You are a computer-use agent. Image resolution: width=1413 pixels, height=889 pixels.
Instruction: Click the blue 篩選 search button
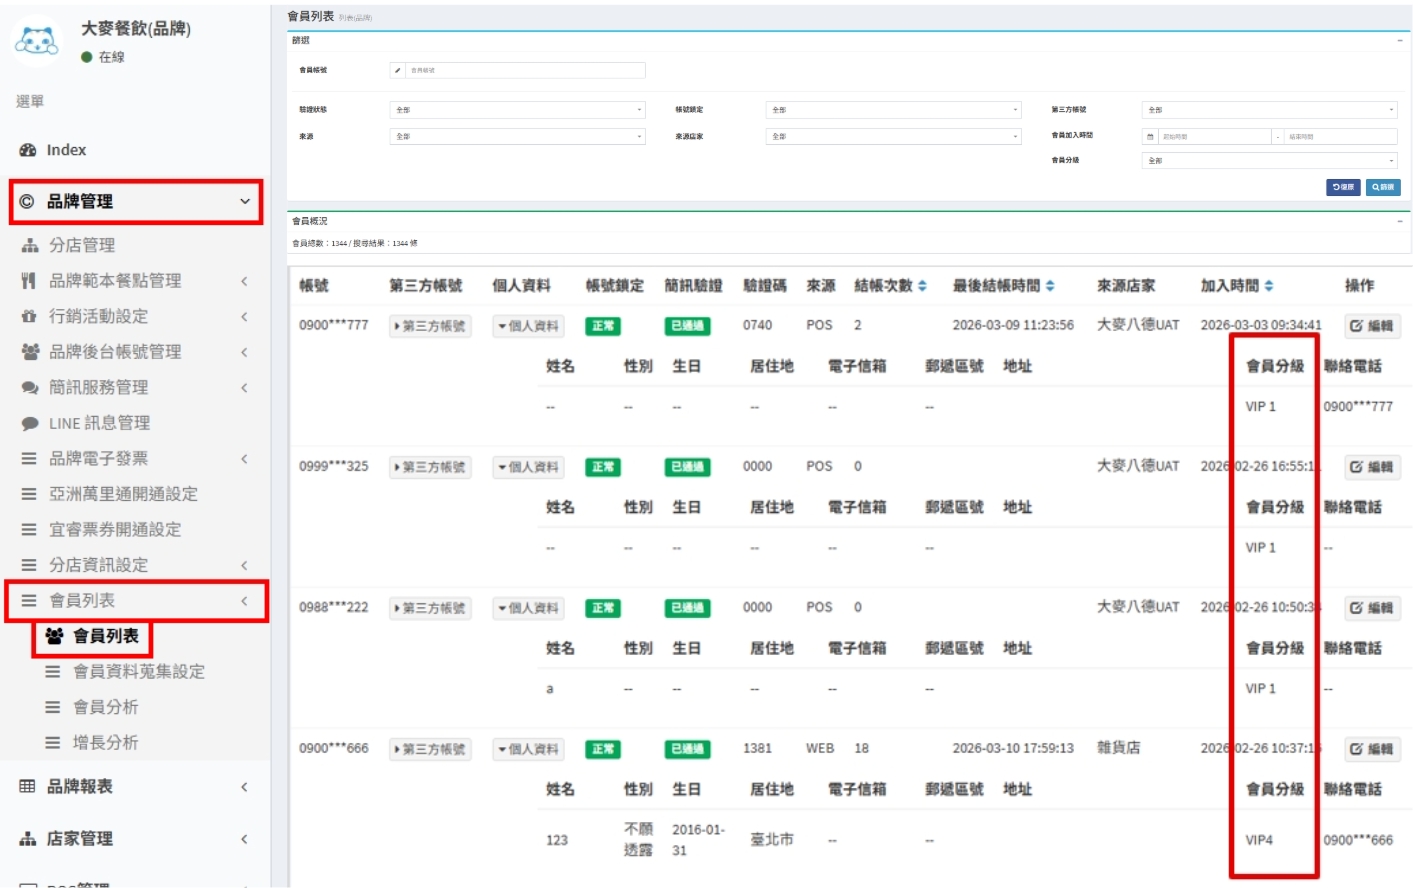point(1384,187)
